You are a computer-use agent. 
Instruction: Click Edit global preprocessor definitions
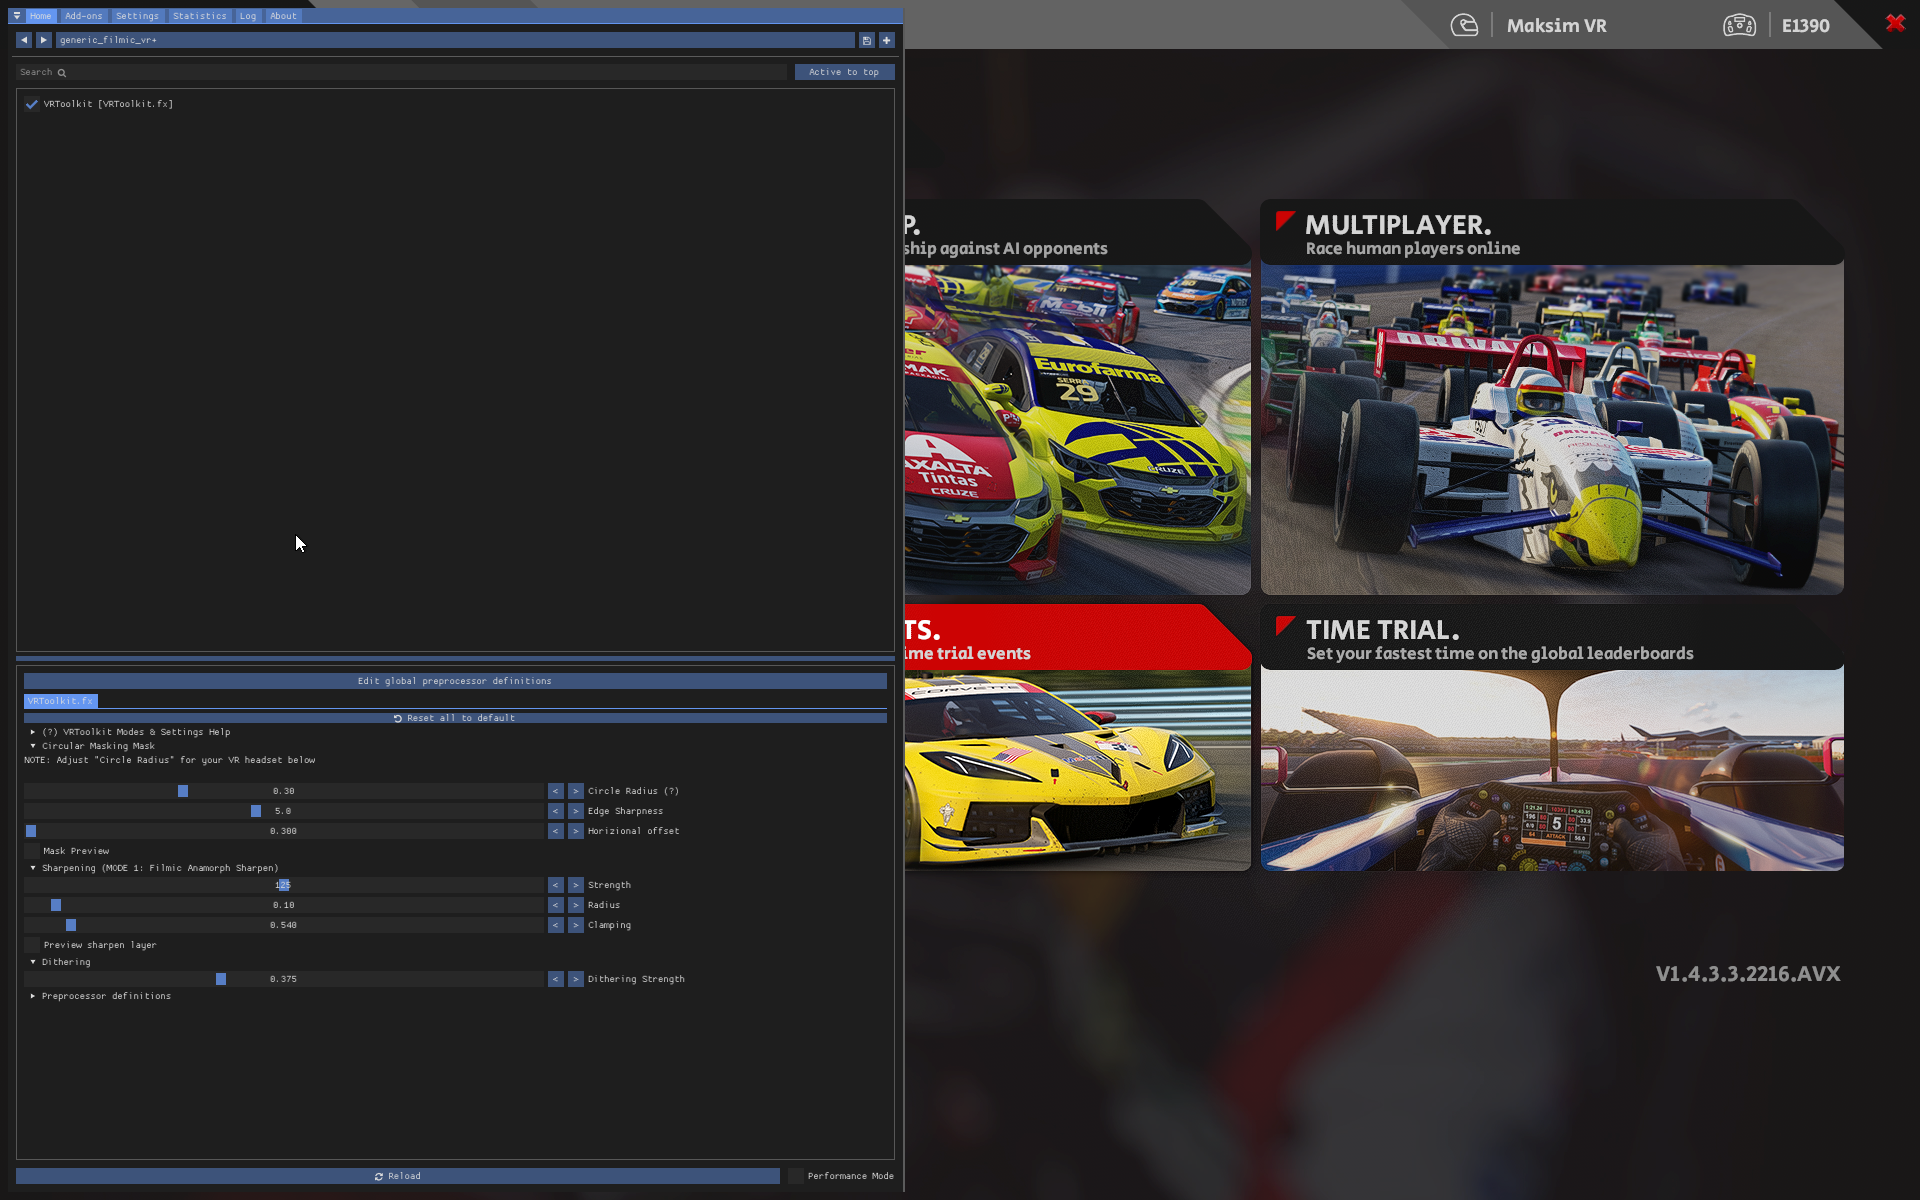click(455, 681)
